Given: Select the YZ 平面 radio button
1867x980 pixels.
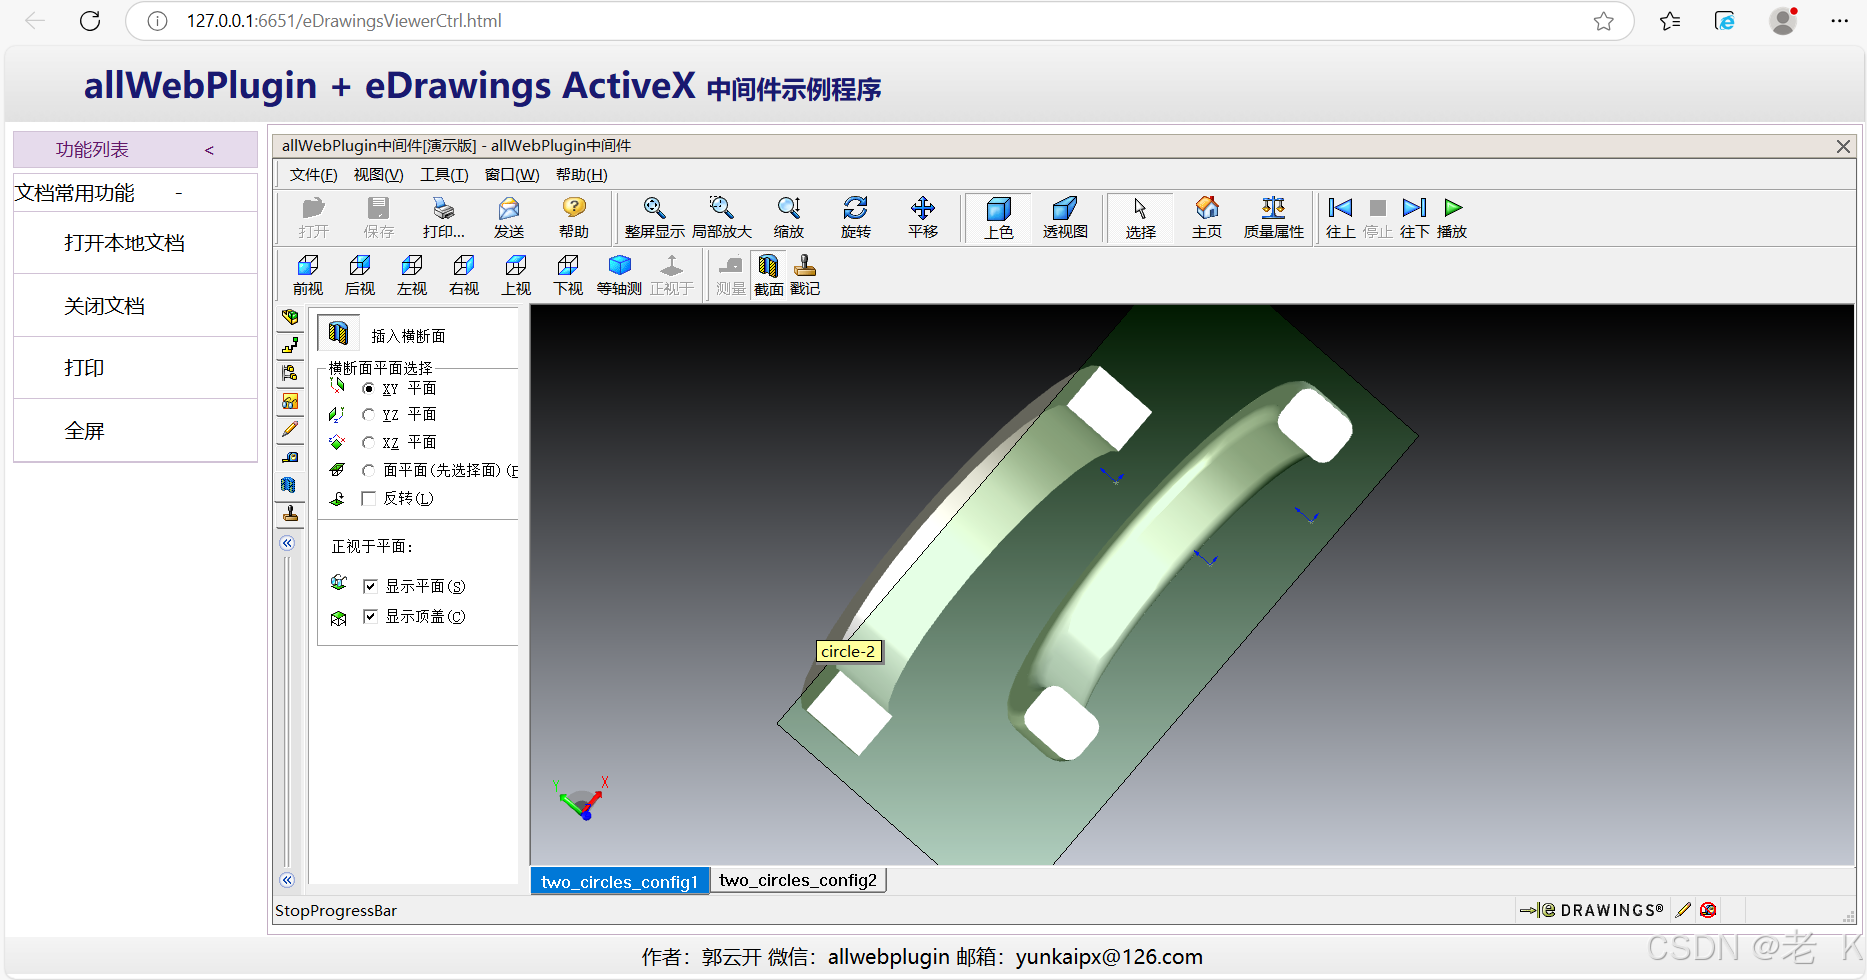Looking at the screenshot, I should click(368, 414).
